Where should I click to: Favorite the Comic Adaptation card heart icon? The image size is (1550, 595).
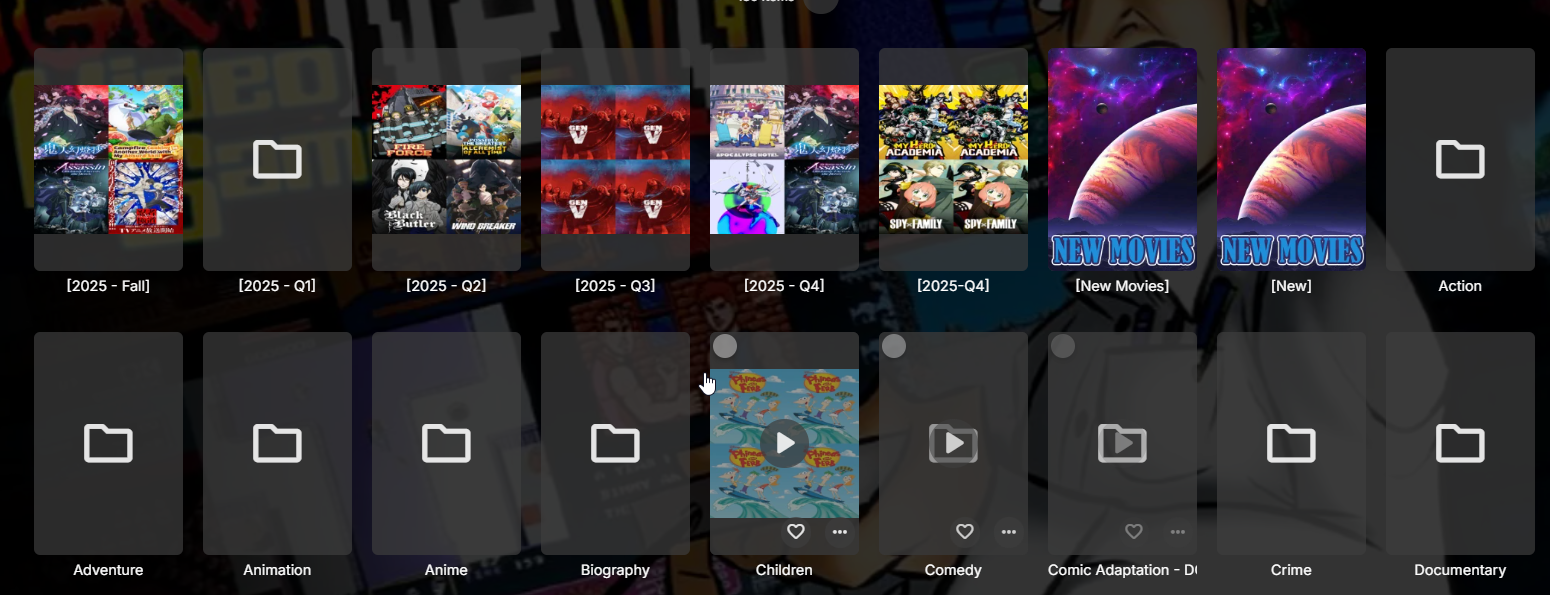[x=1134, y=532]
